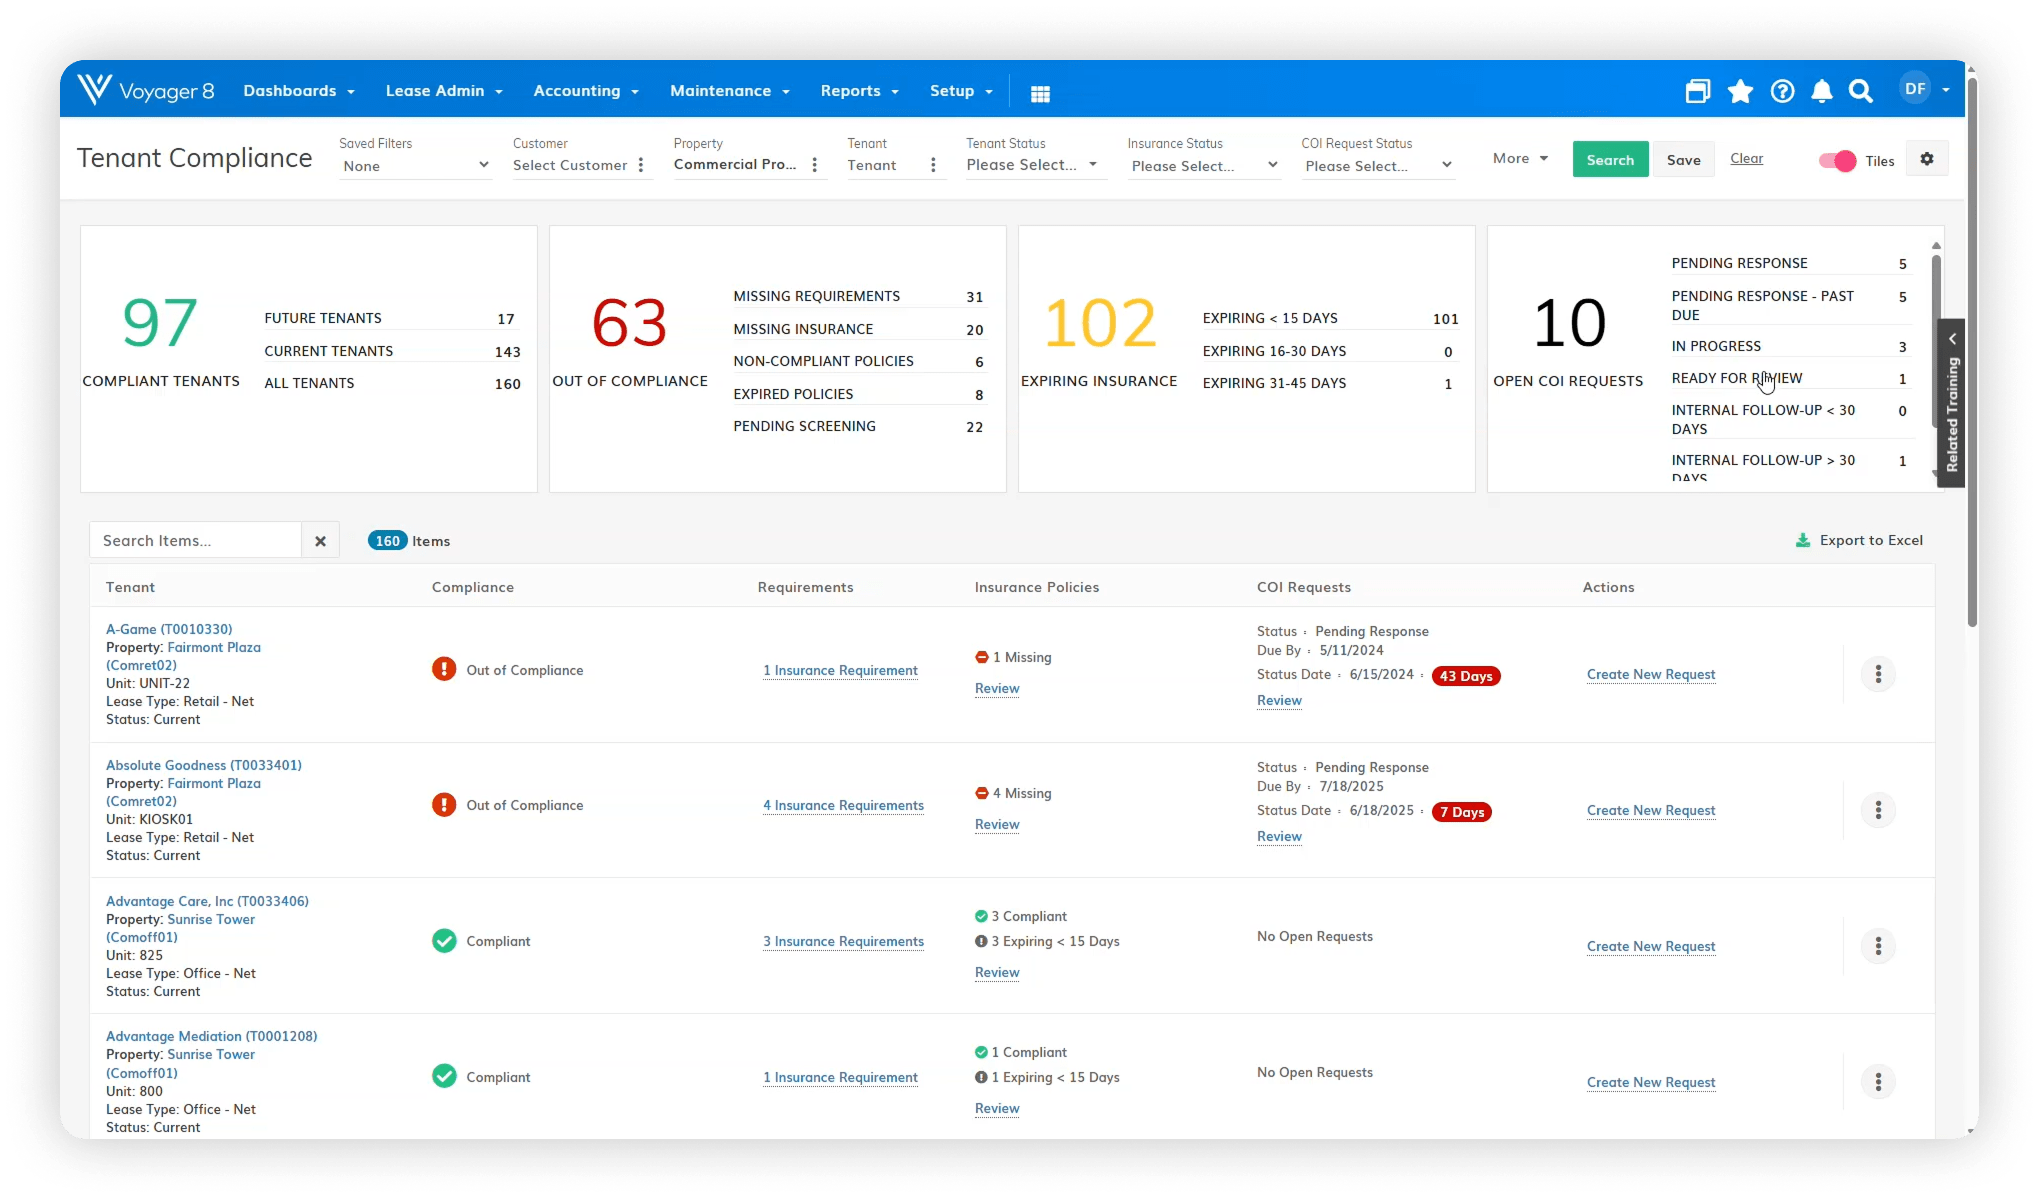Click the green Search button

pos(1610,160)
